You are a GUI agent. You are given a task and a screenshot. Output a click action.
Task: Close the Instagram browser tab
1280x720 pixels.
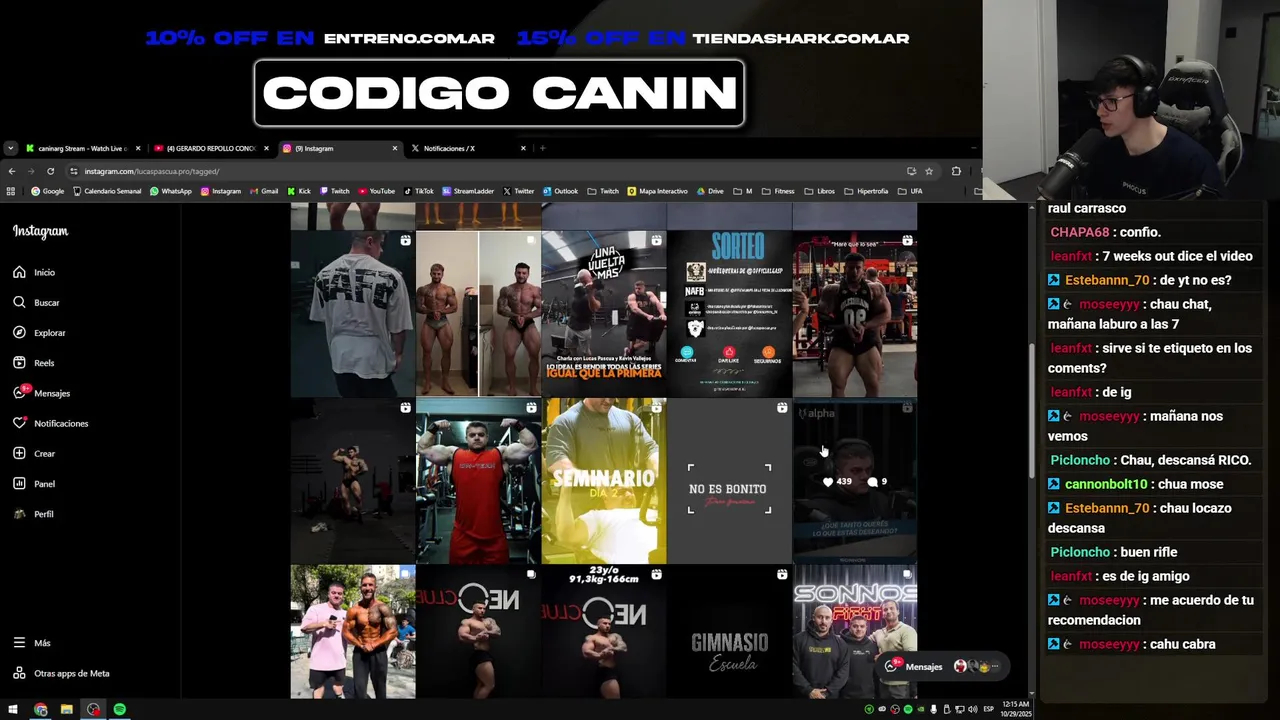(395, 148)
